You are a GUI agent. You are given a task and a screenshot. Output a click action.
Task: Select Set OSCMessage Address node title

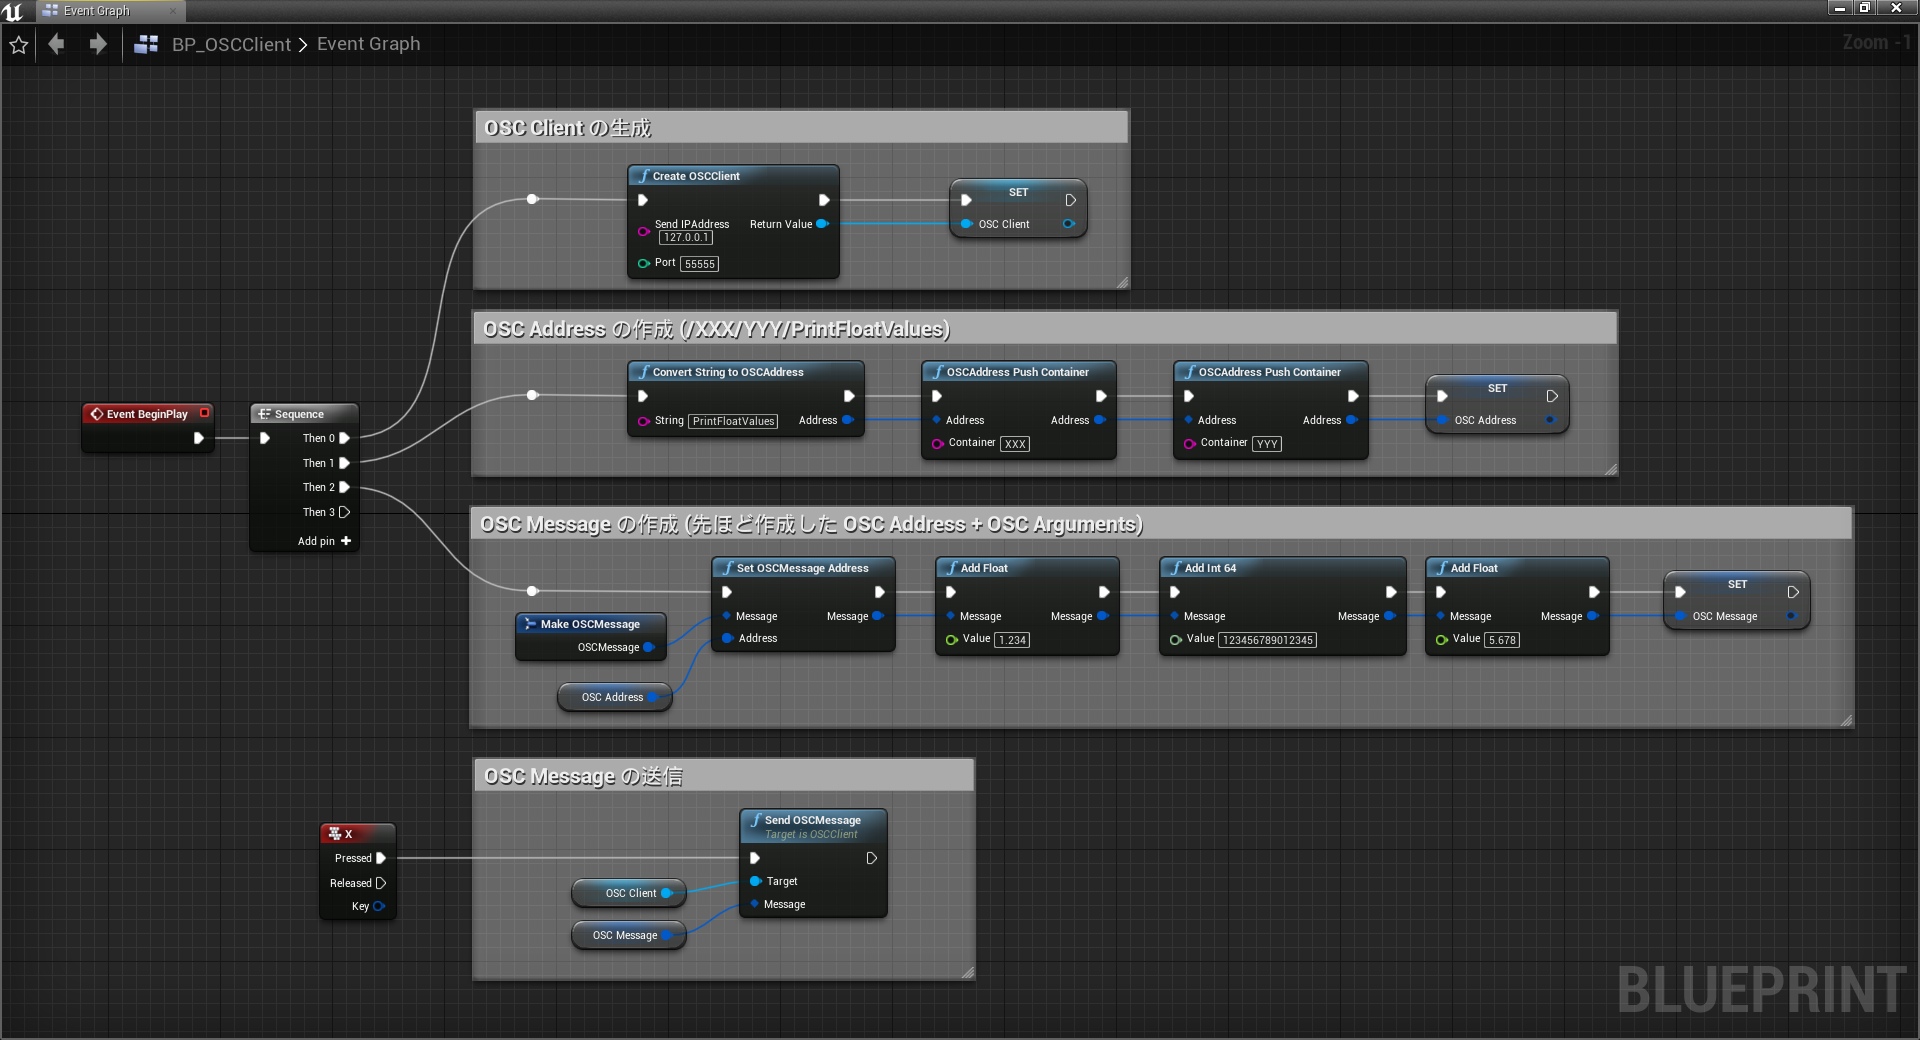click(802, 568)
